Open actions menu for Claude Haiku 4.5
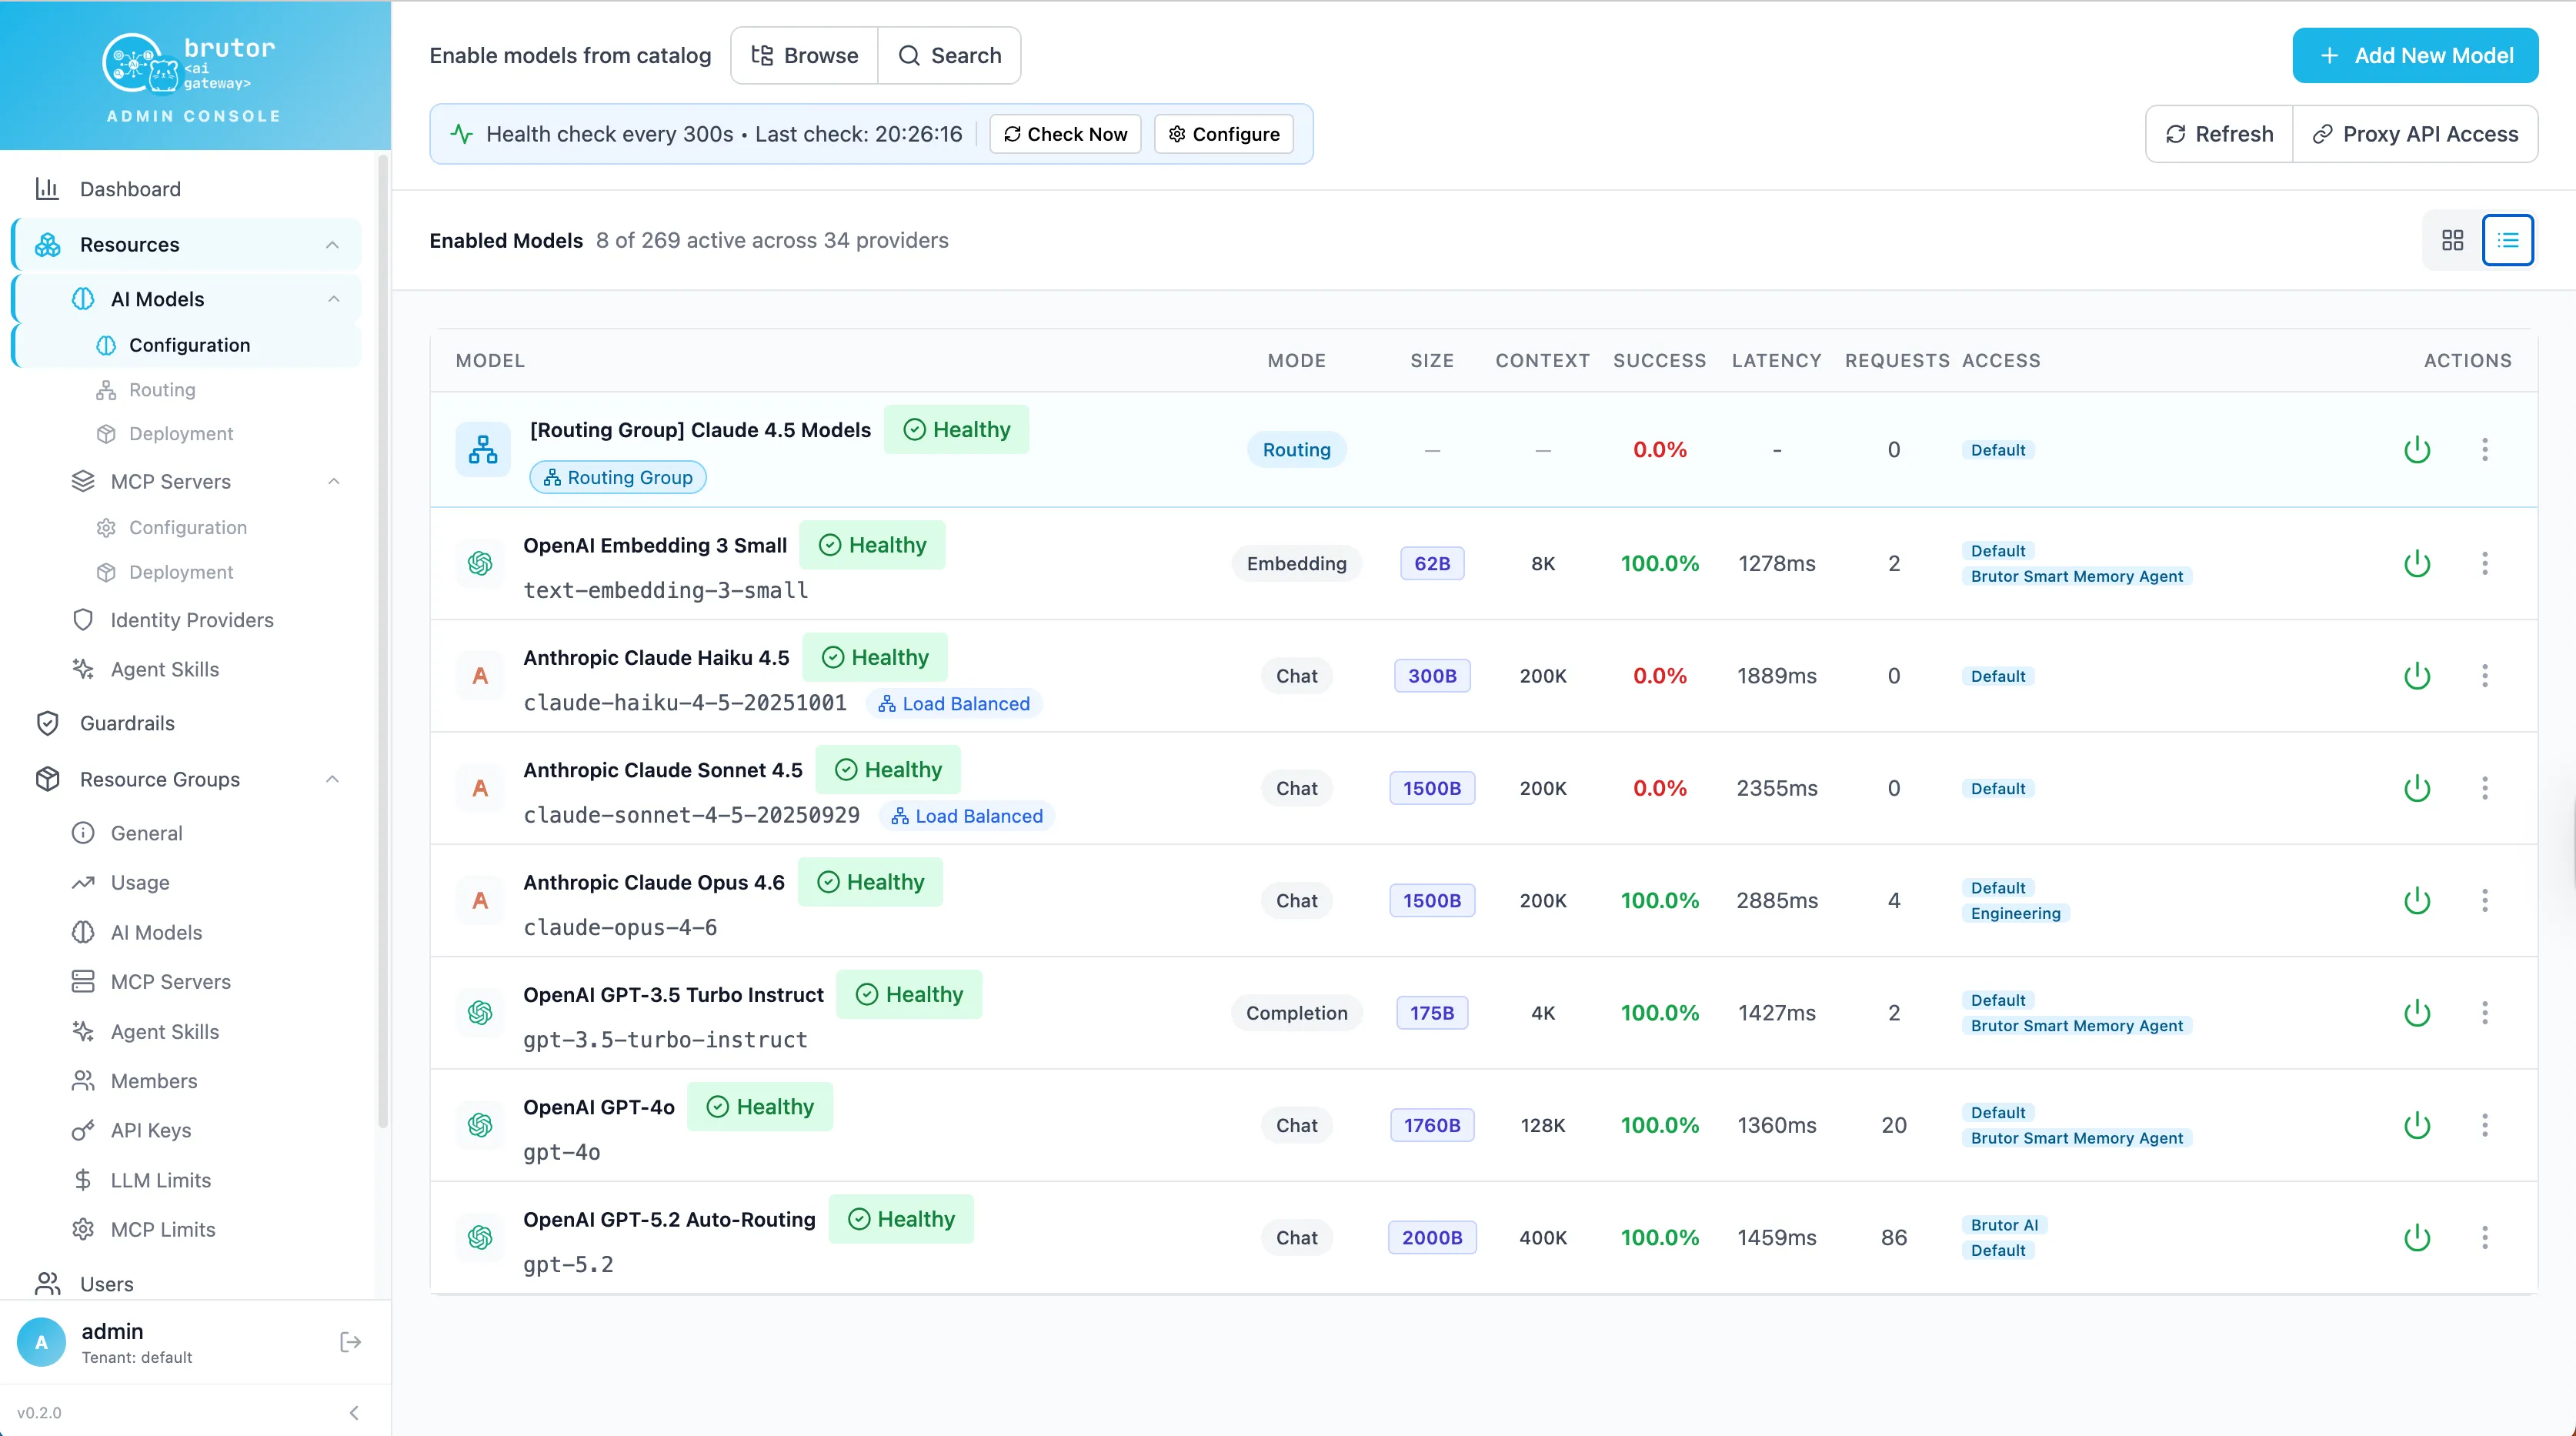The image size is (2576, 1436). pos(2484,676)
